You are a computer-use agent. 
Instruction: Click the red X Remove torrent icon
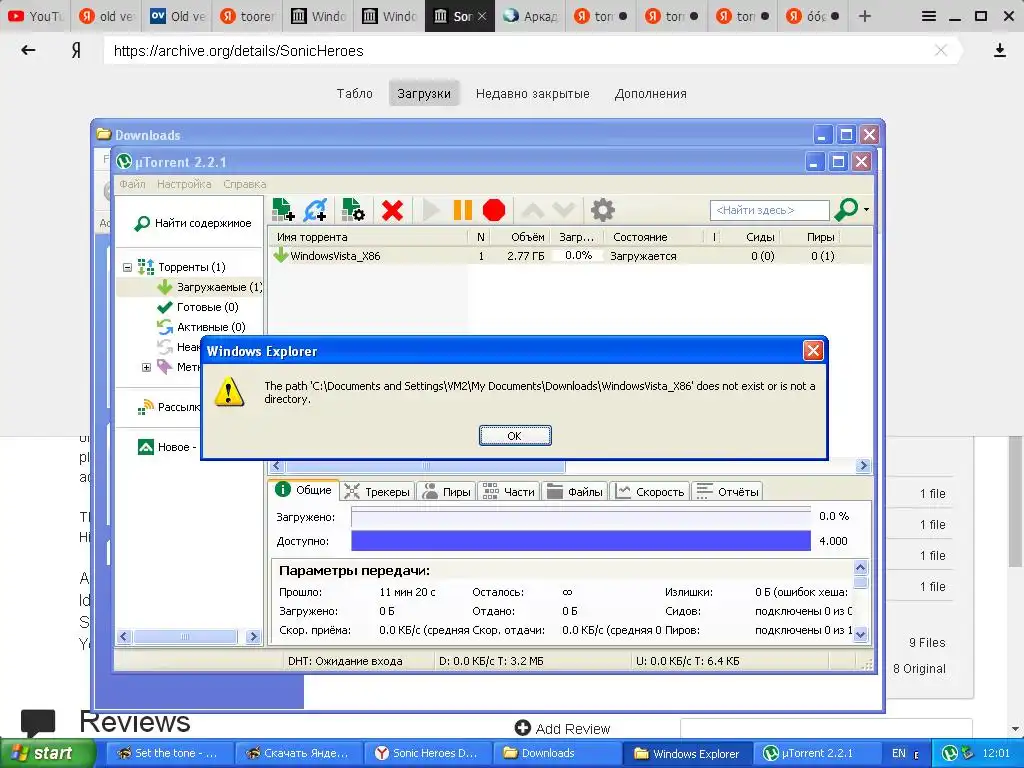pos(392,210)
